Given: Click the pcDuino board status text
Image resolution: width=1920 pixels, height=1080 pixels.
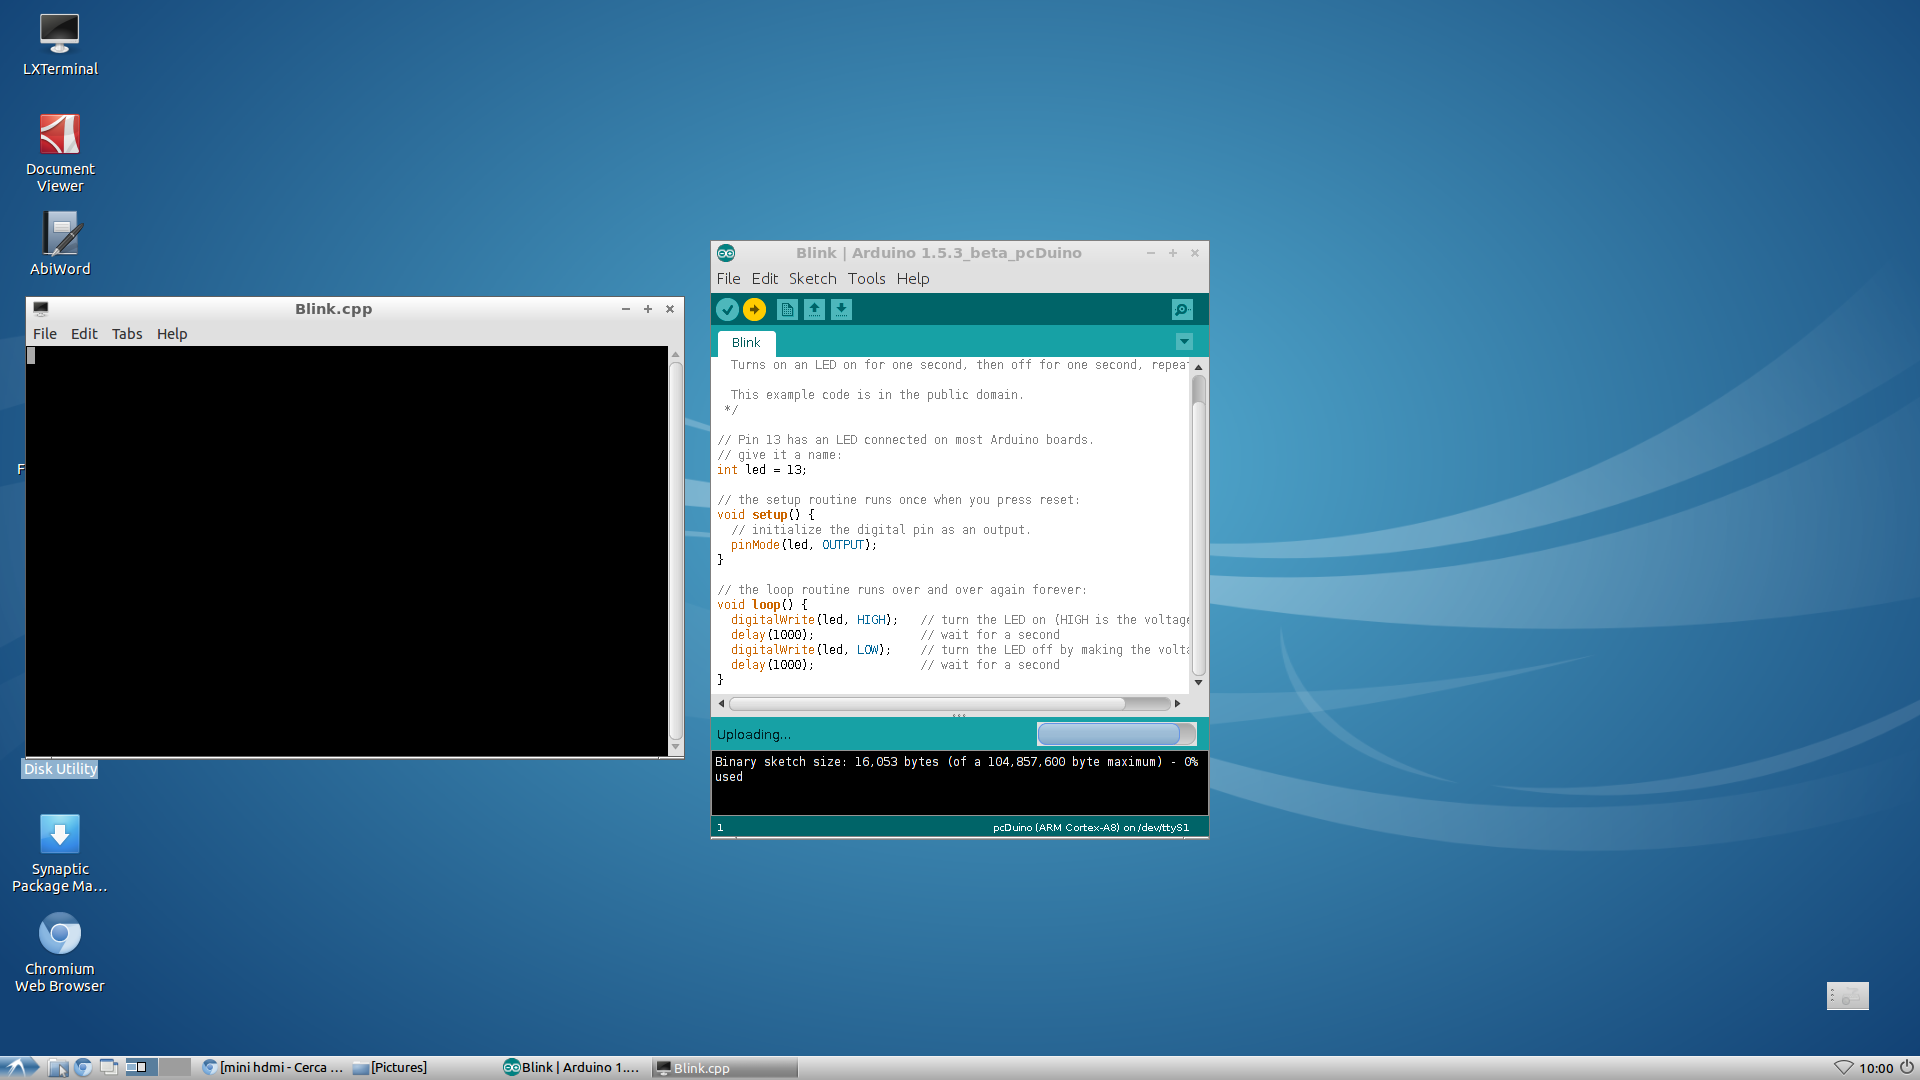Looking at the screenshot, I should (x=1091, y=828).
